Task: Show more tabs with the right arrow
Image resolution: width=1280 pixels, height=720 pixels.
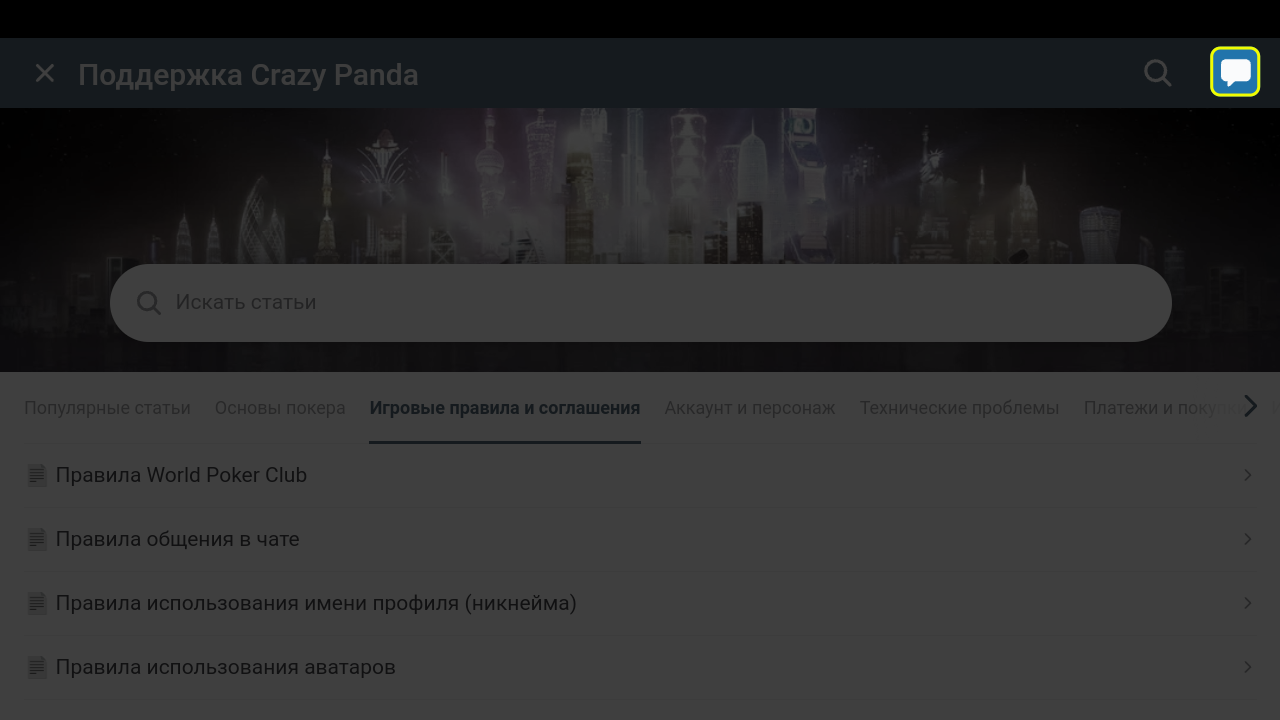Action: pyautogui.click(x=1251, y=405)
